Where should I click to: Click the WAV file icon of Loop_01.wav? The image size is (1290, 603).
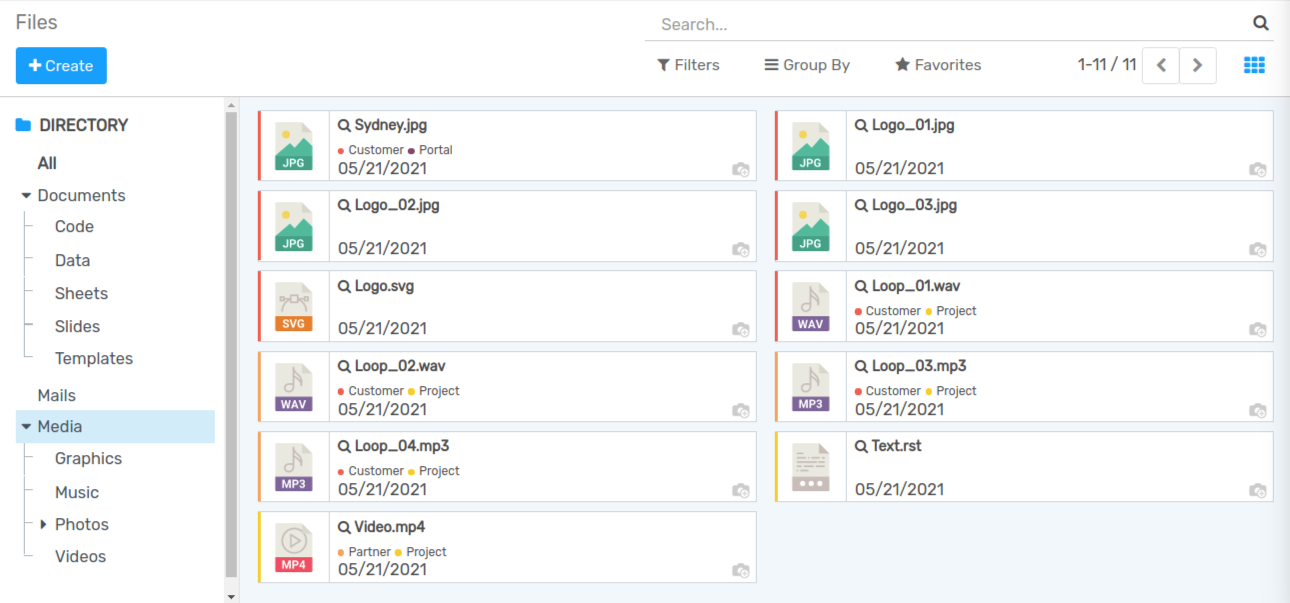(810, 307)
